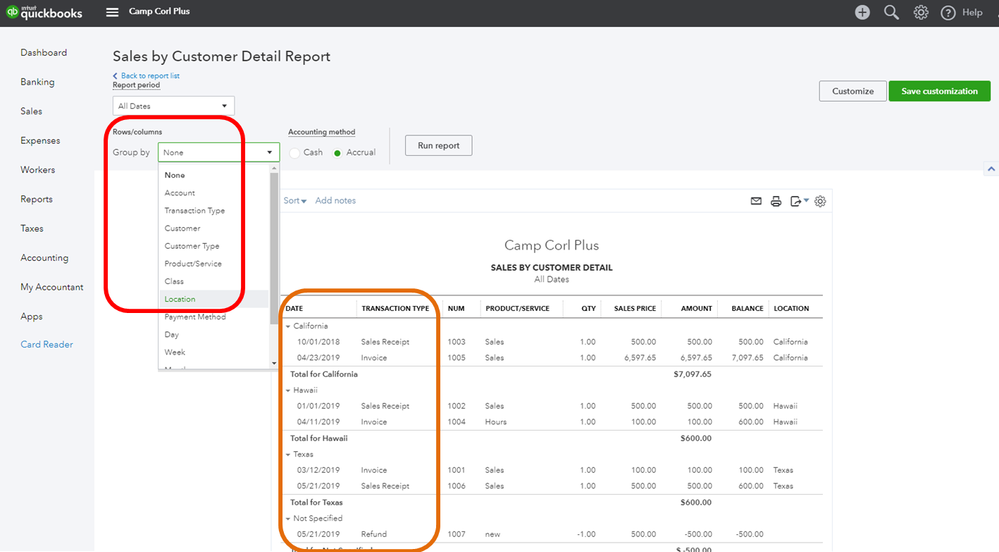999x552 pixels.
Task: Click Save customization button
Action: [939, 91]
